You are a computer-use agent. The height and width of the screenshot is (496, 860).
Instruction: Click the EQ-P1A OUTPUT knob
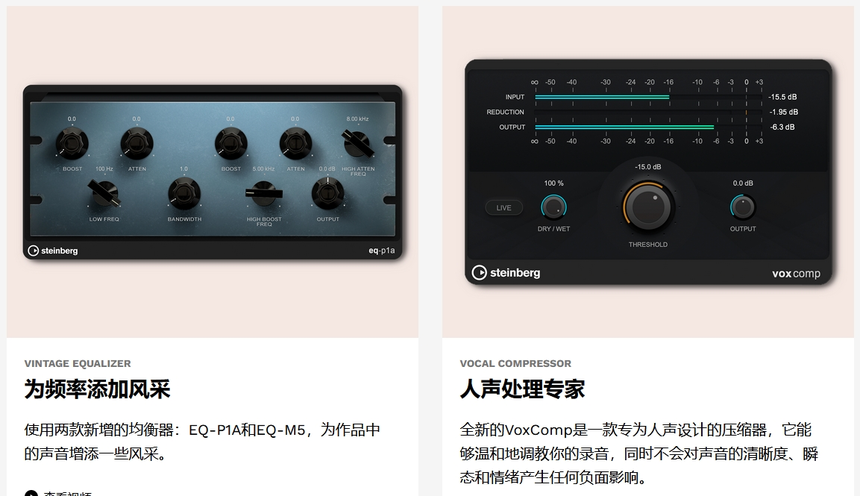[x=328, y=193]
